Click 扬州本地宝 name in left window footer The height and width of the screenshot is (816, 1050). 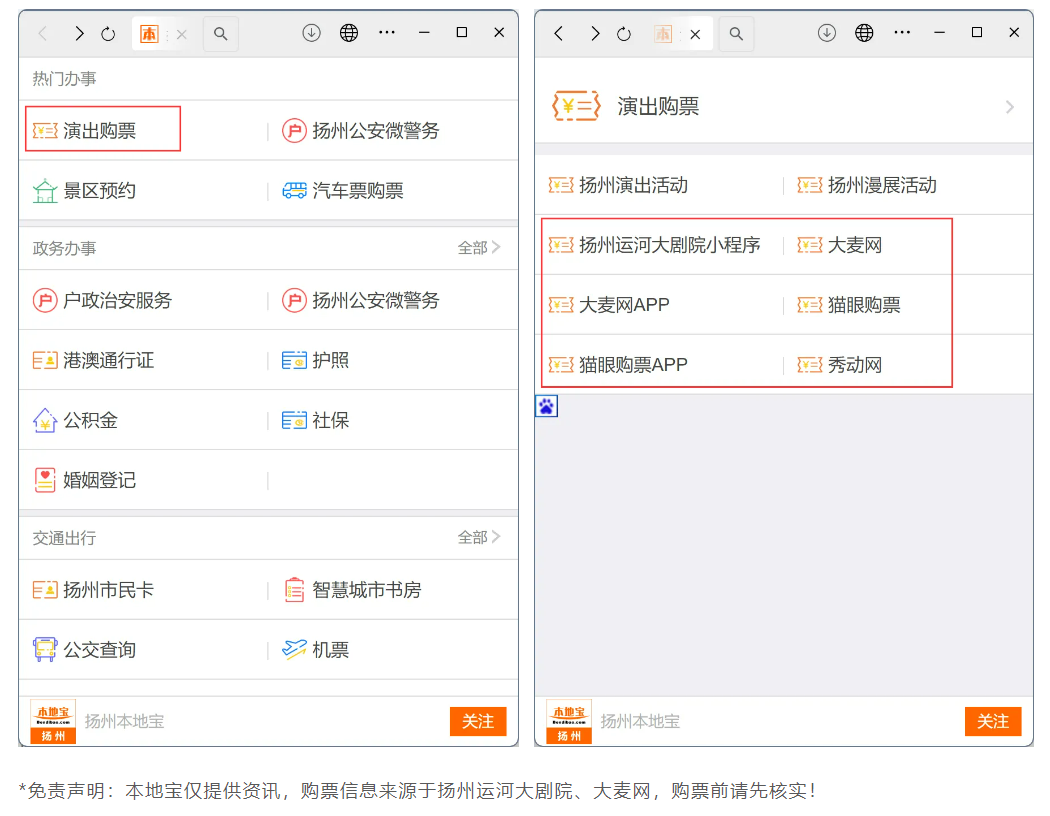pyautogui.click(x=125, y=722)
